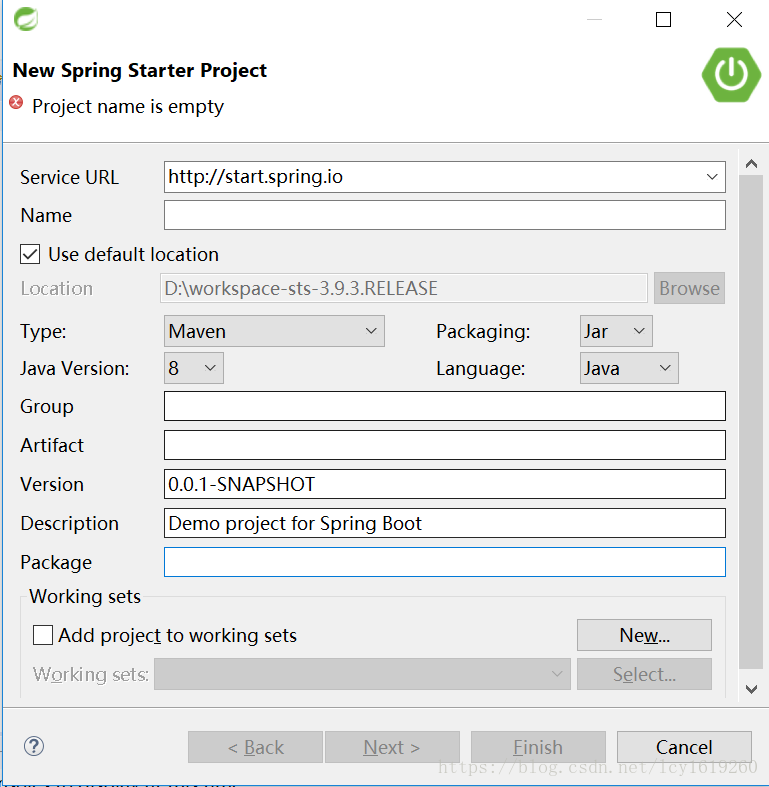Open the Type Maven dropdown
The width and height of the screenshot is (769, 787).
[x=274, y=331]
